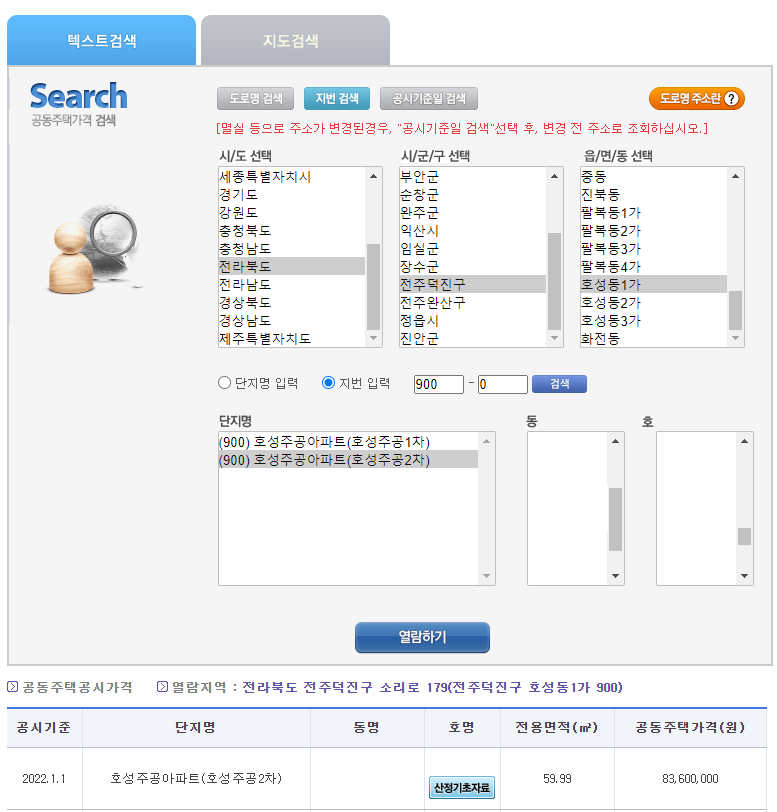Select 정읍시 in the 시/군/구 list
Image resolution: width=777 pixels, height=812 pixels.
tap(472, 321)
